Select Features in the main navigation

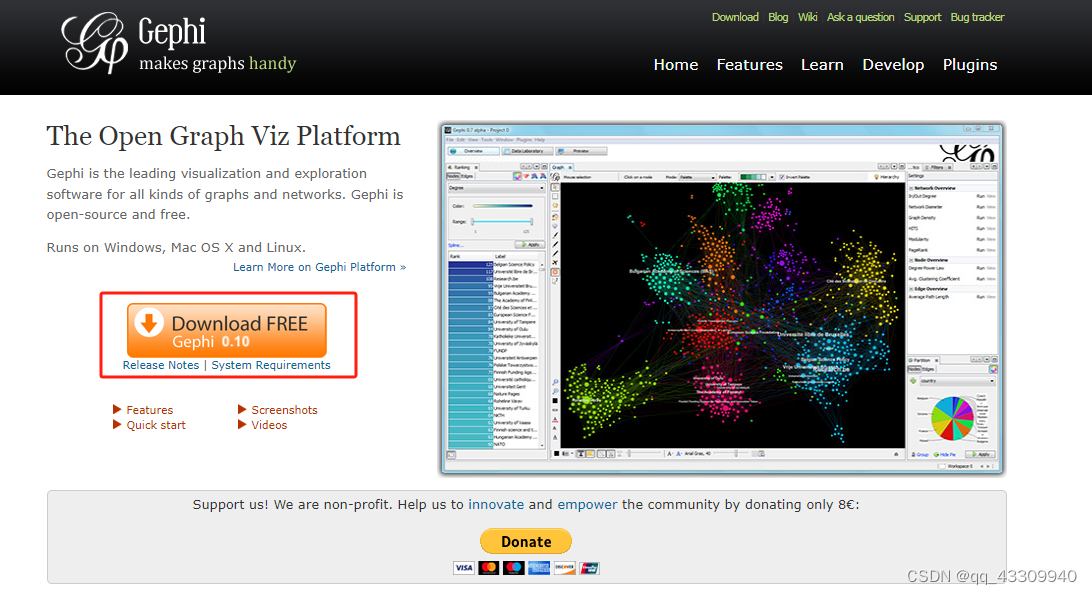point(749,65)
